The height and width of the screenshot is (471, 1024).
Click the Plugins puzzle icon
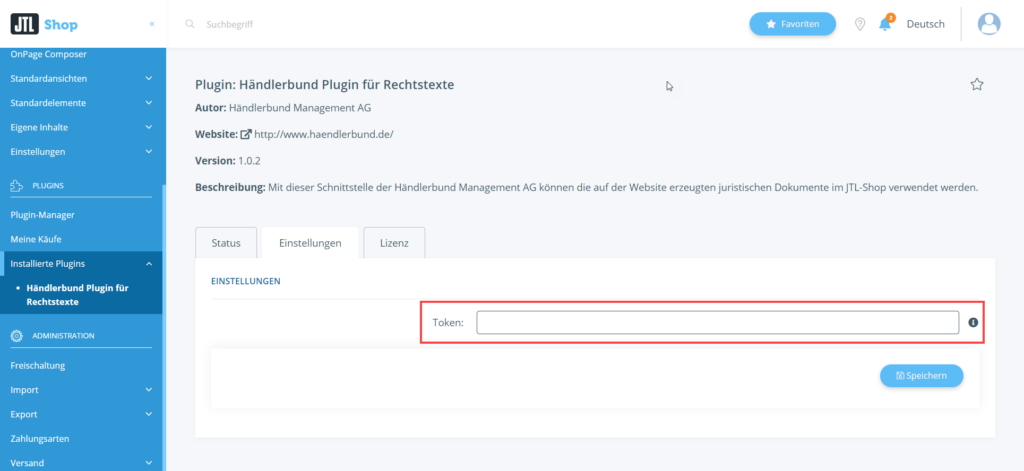point(17,186)
